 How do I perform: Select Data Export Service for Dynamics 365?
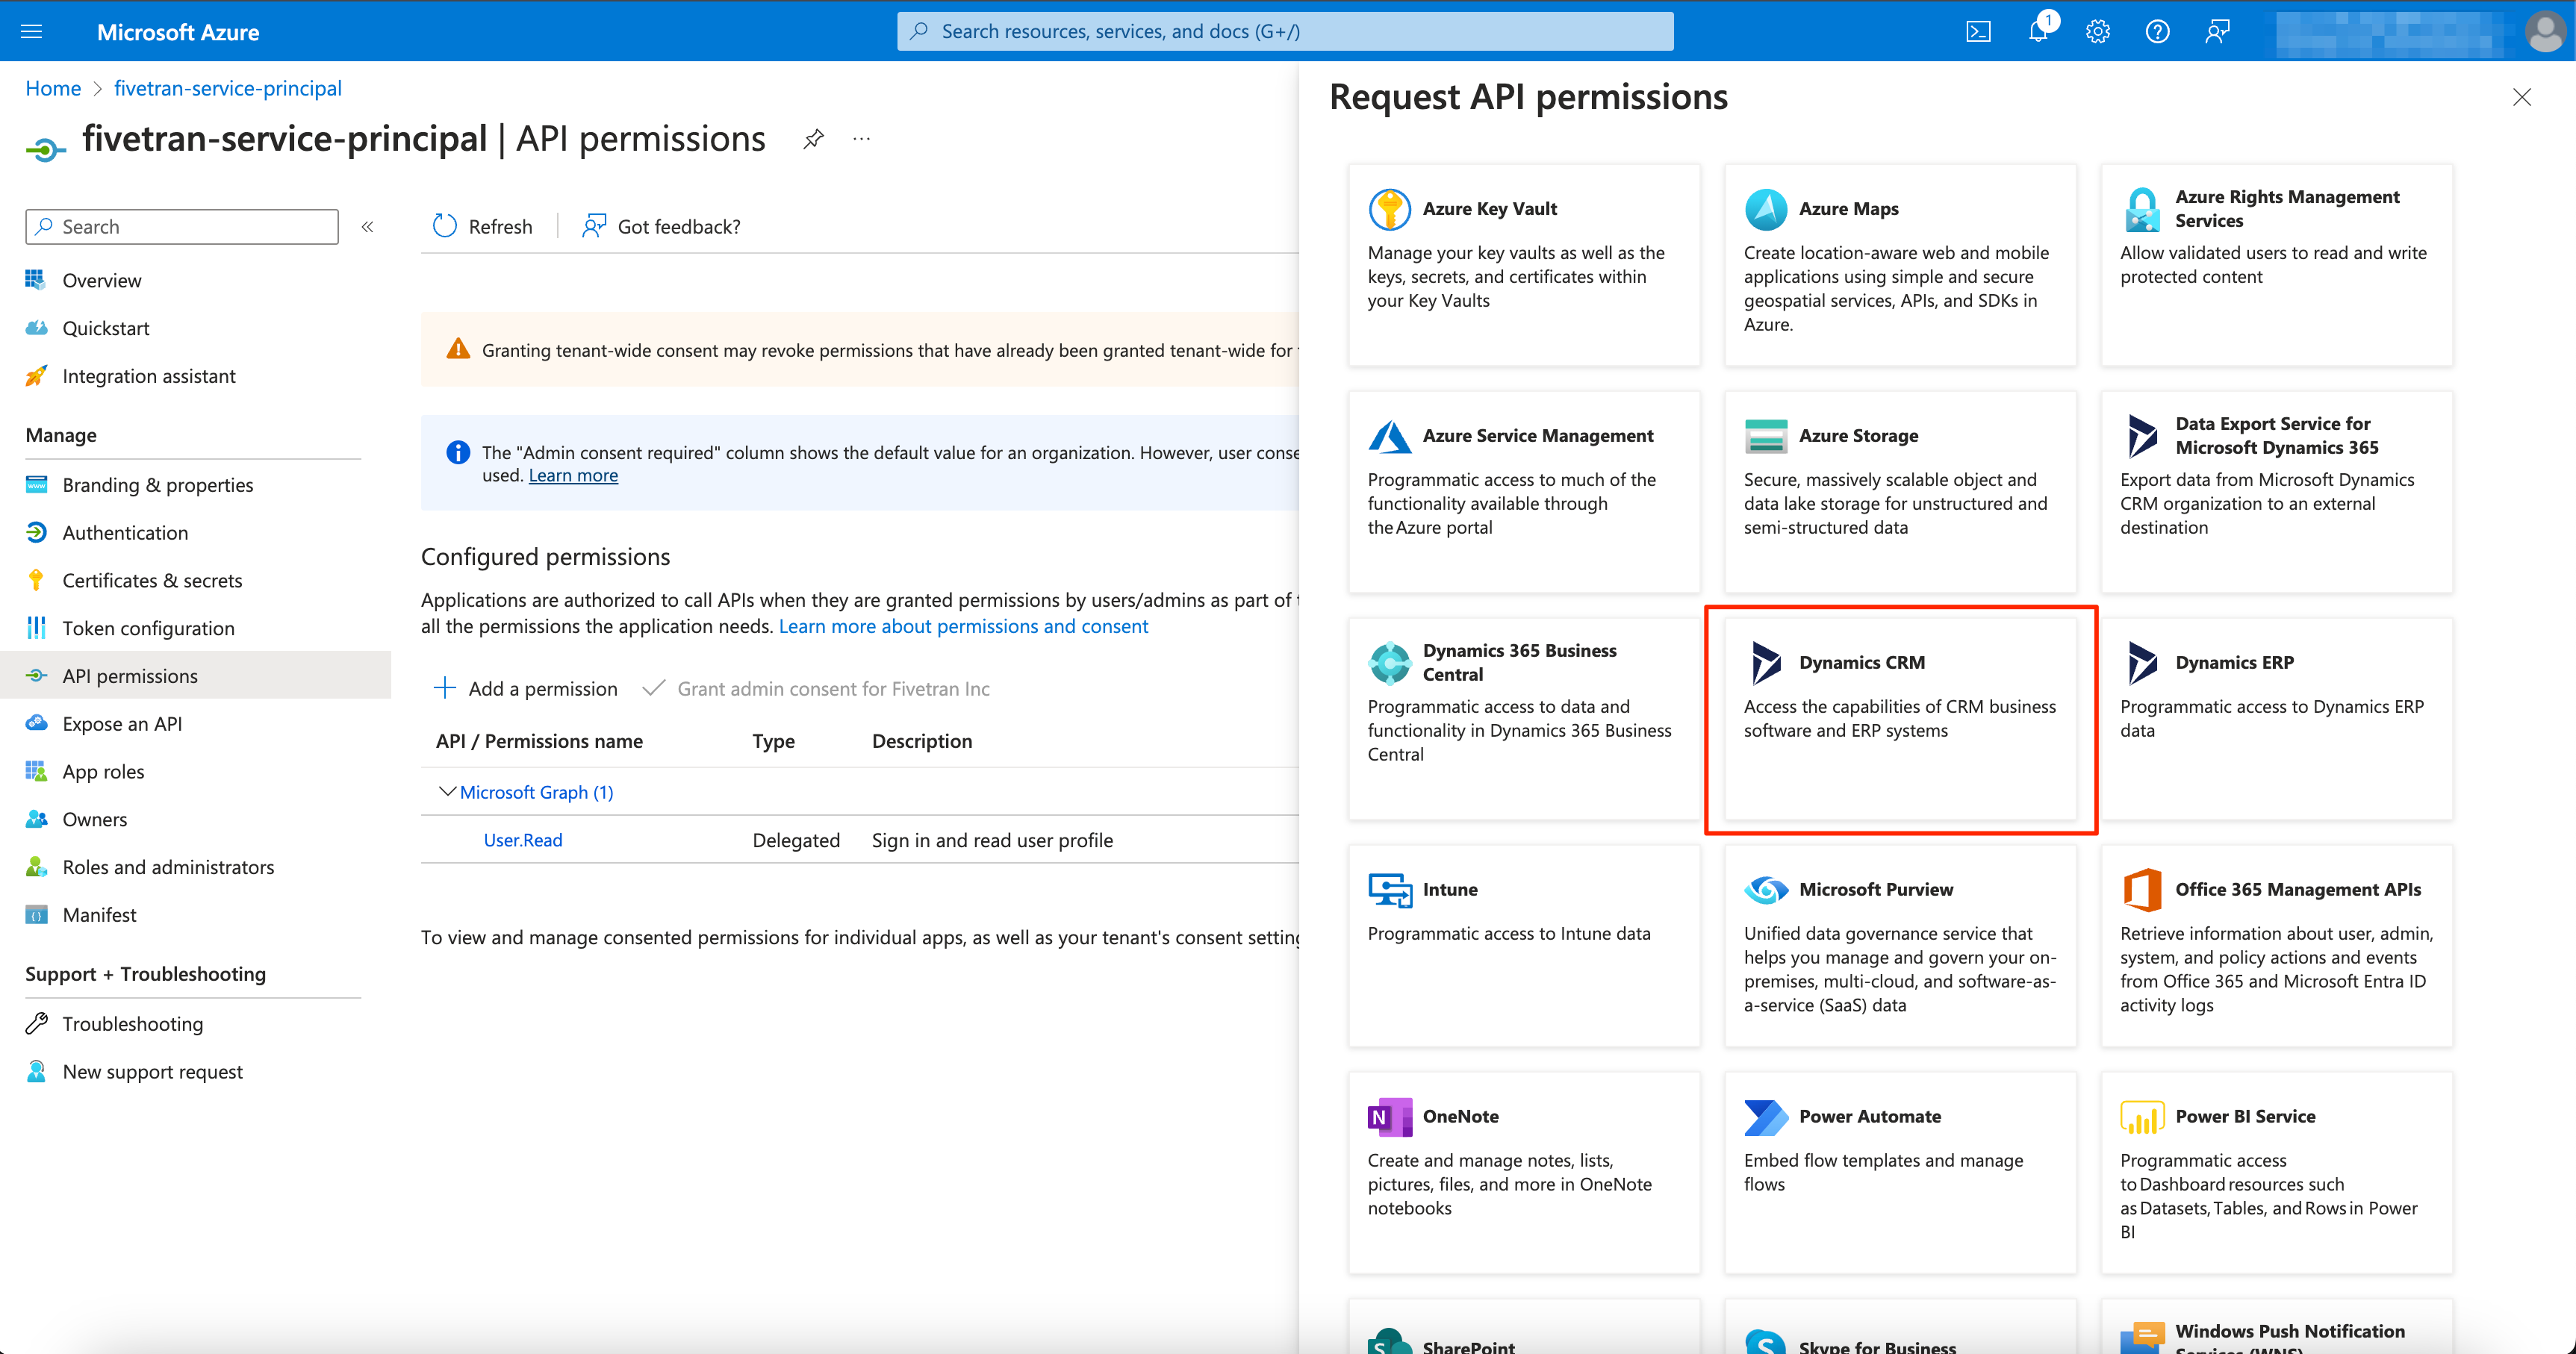click(2277, 492)
